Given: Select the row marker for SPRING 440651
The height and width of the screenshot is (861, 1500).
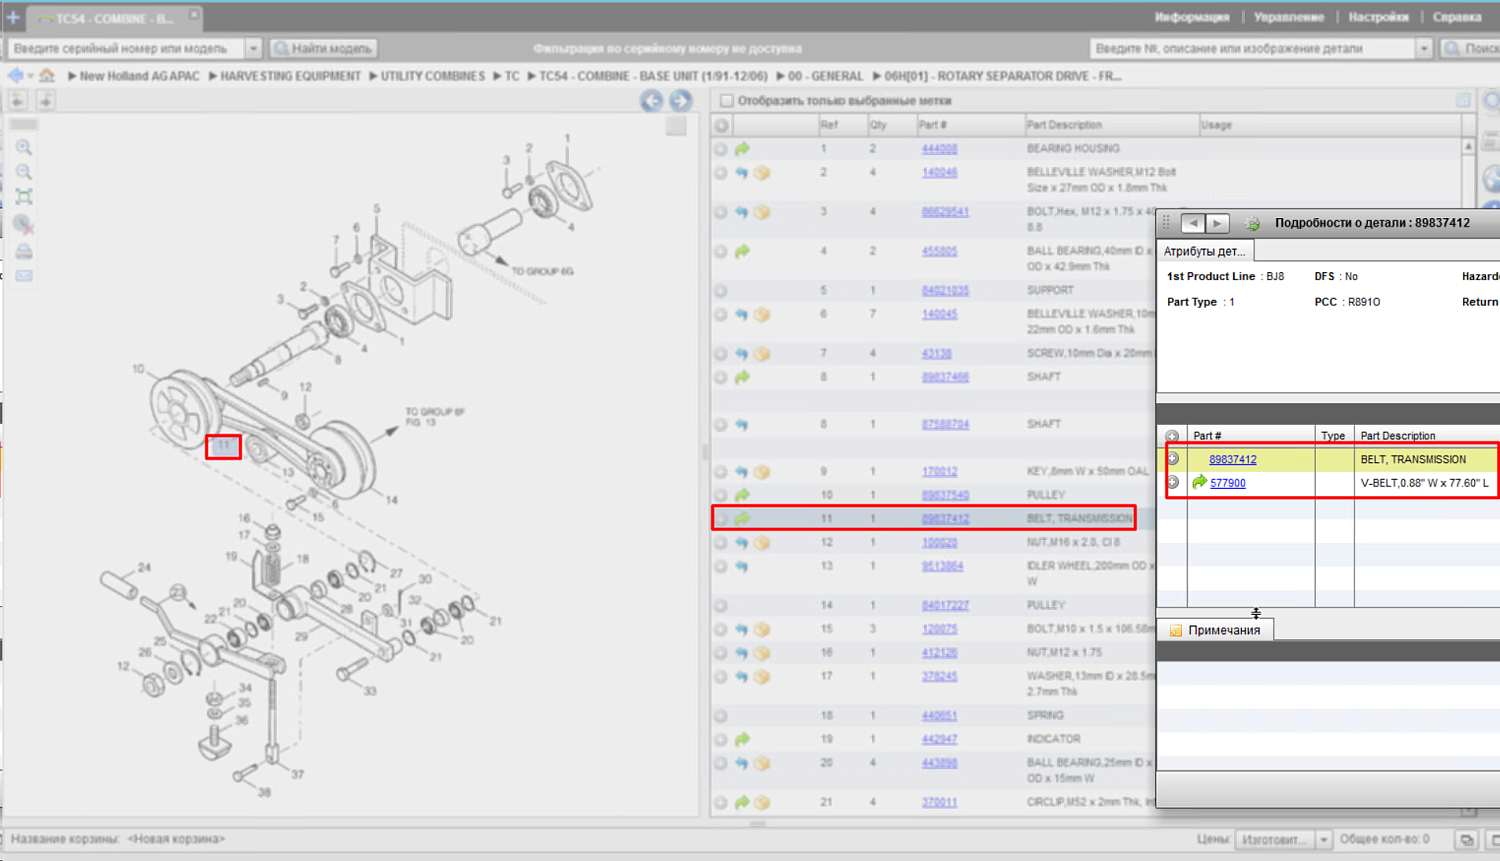Looking at the screenshot, I should coord(721,716).
